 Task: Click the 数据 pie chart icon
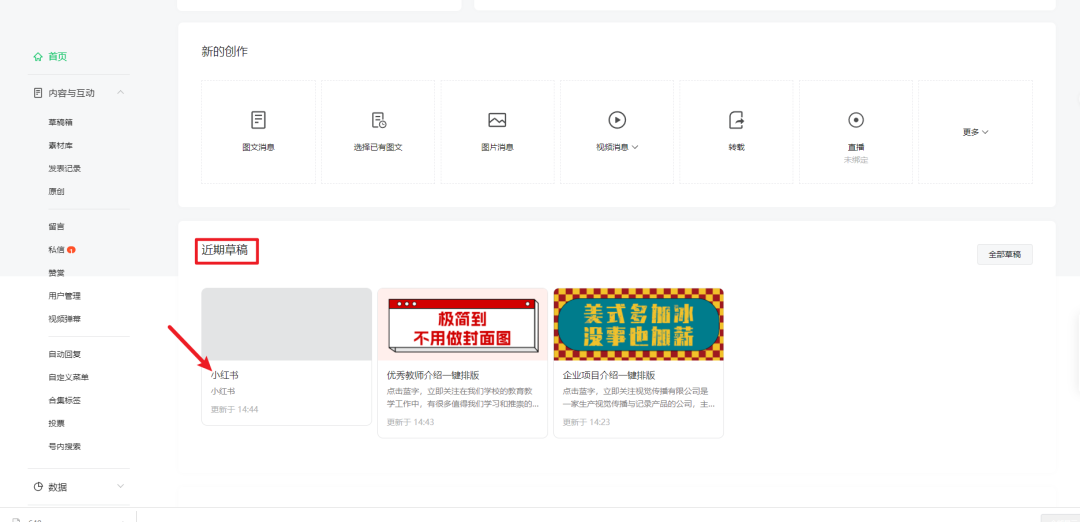pyautogui.click(x=38, y=486)
